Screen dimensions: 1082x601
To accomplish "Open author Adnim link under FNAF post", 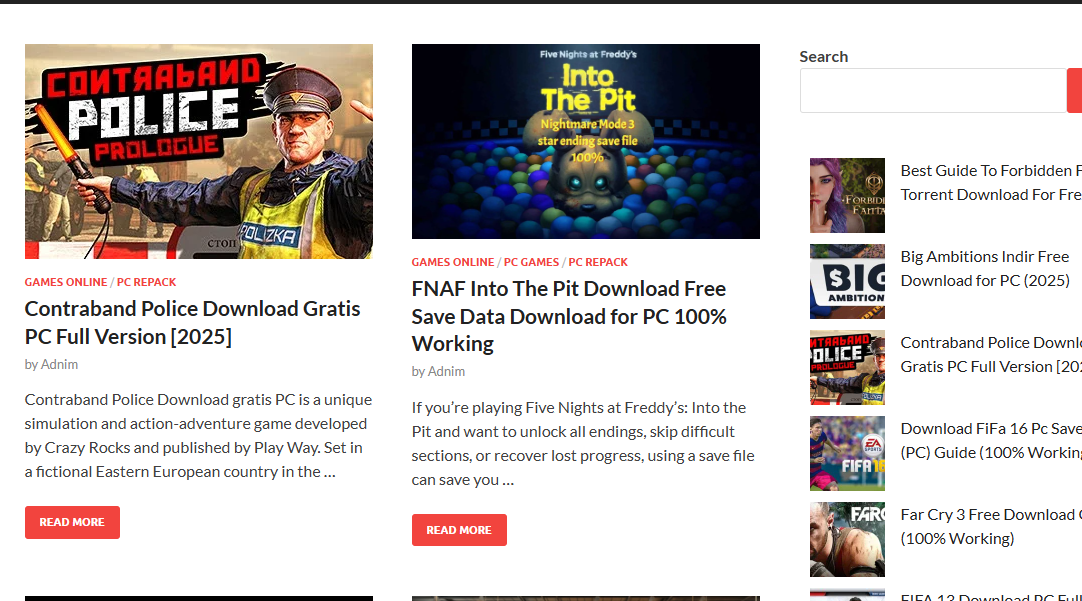I will point(446,371).
